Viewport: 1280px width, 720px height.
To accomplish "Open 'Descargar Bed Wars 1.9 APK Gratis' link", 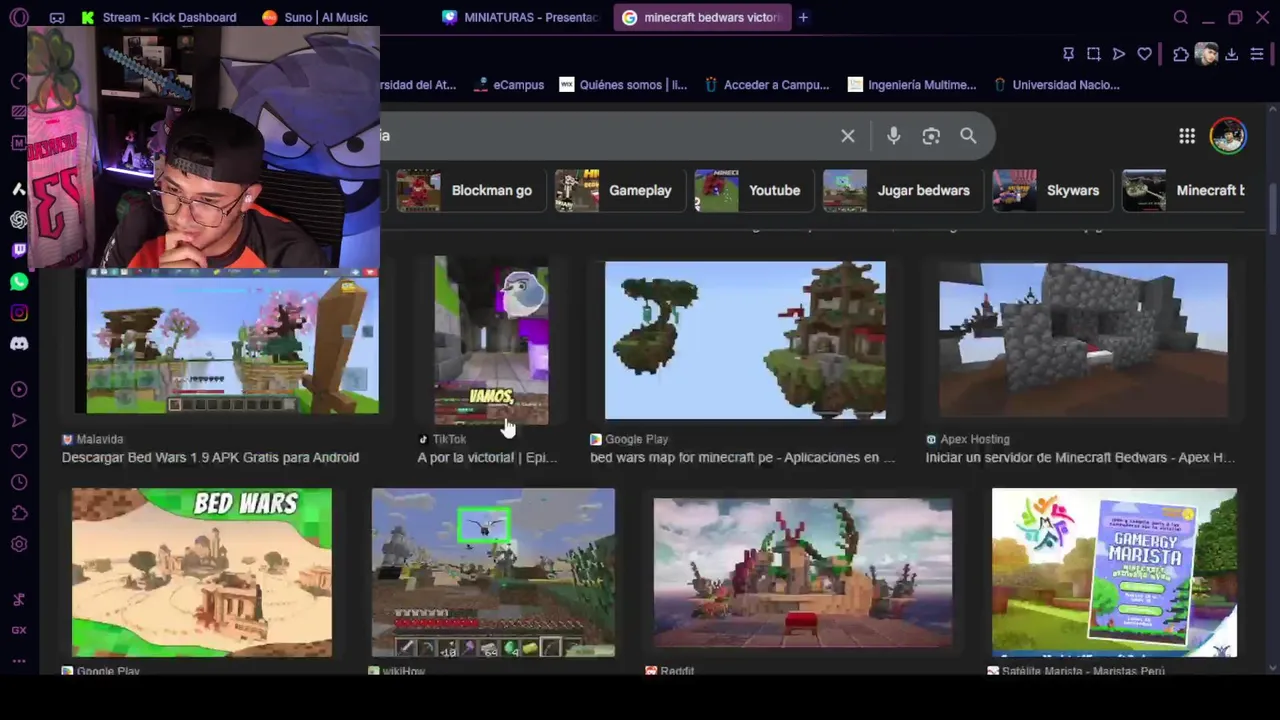I will coord(210,457).
